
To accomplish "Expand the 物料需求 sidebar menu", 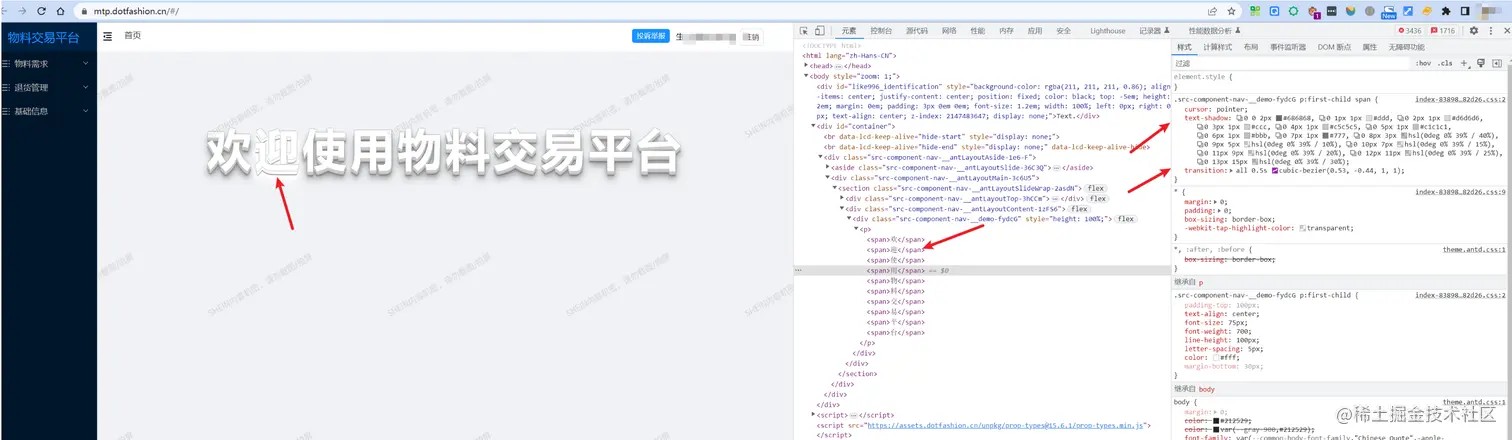I will (48, 63).
